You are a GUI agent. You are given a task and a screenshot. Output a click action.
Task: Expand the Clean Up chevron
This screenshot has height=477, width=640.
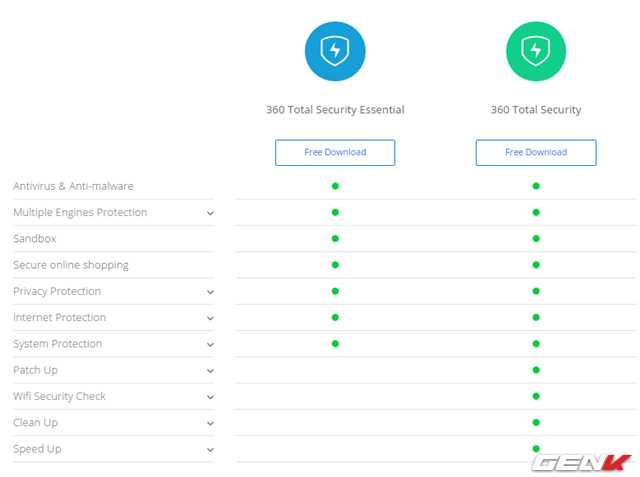point(210,424)
